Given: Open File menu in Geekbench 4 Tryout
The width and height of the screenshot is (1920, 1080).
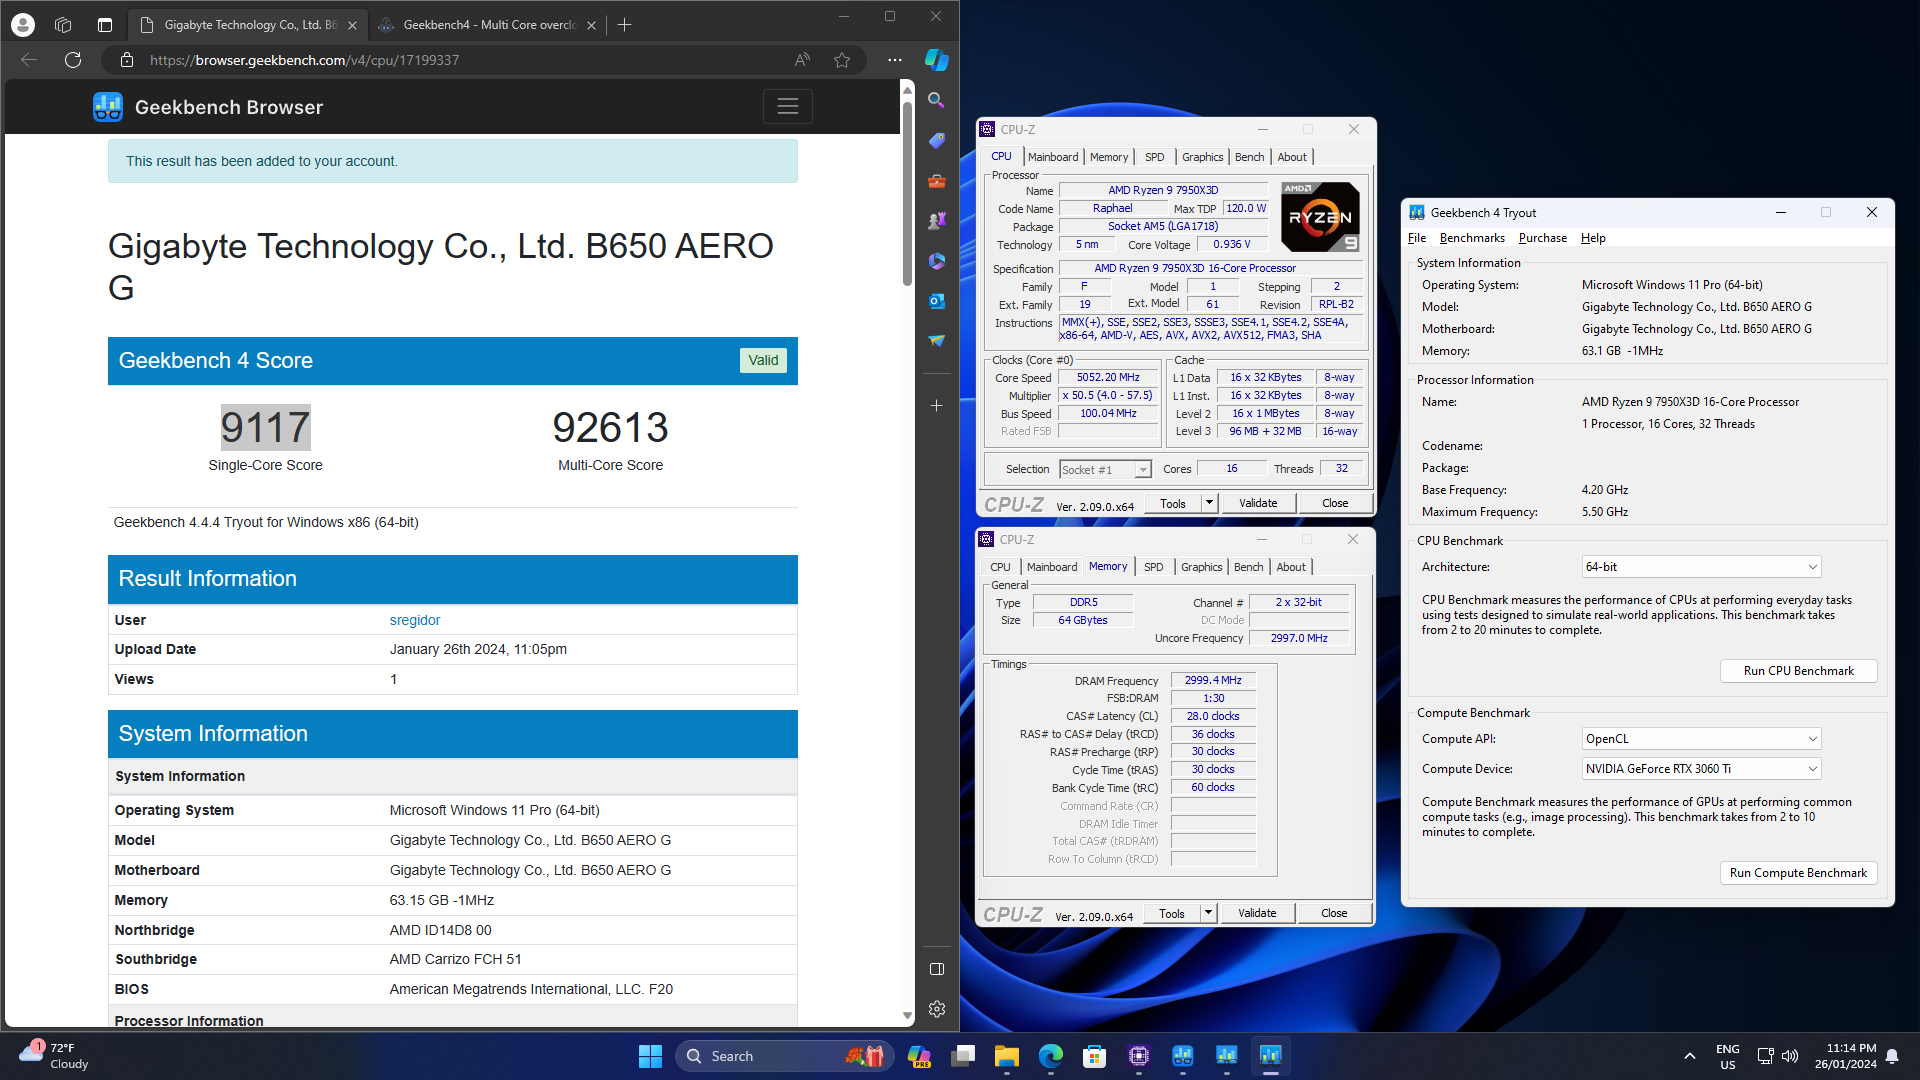Looking at the screenshot, I should click(1417, 238).
